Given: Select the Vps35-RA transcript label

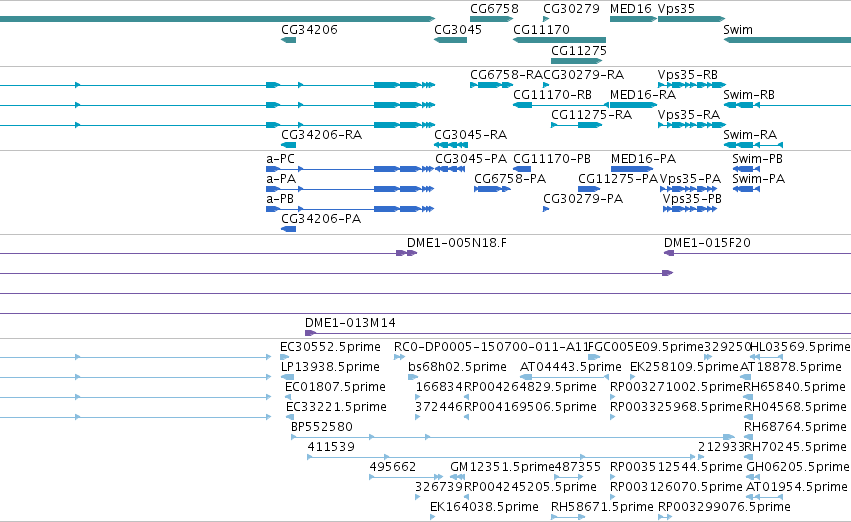Looking at the screenshot, I should coord(688,115).
